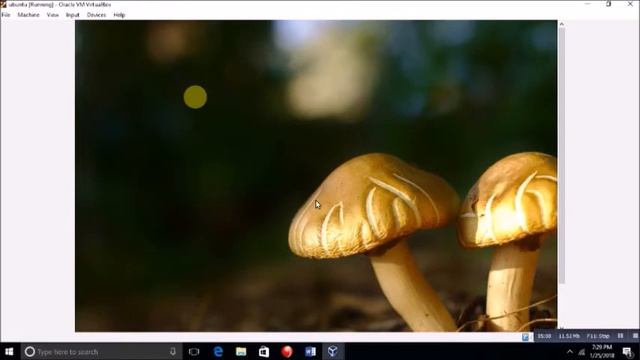Click the mushroom wallpaper in the VM
Viewport: 640px width, 360px height.
coord(316,176)
